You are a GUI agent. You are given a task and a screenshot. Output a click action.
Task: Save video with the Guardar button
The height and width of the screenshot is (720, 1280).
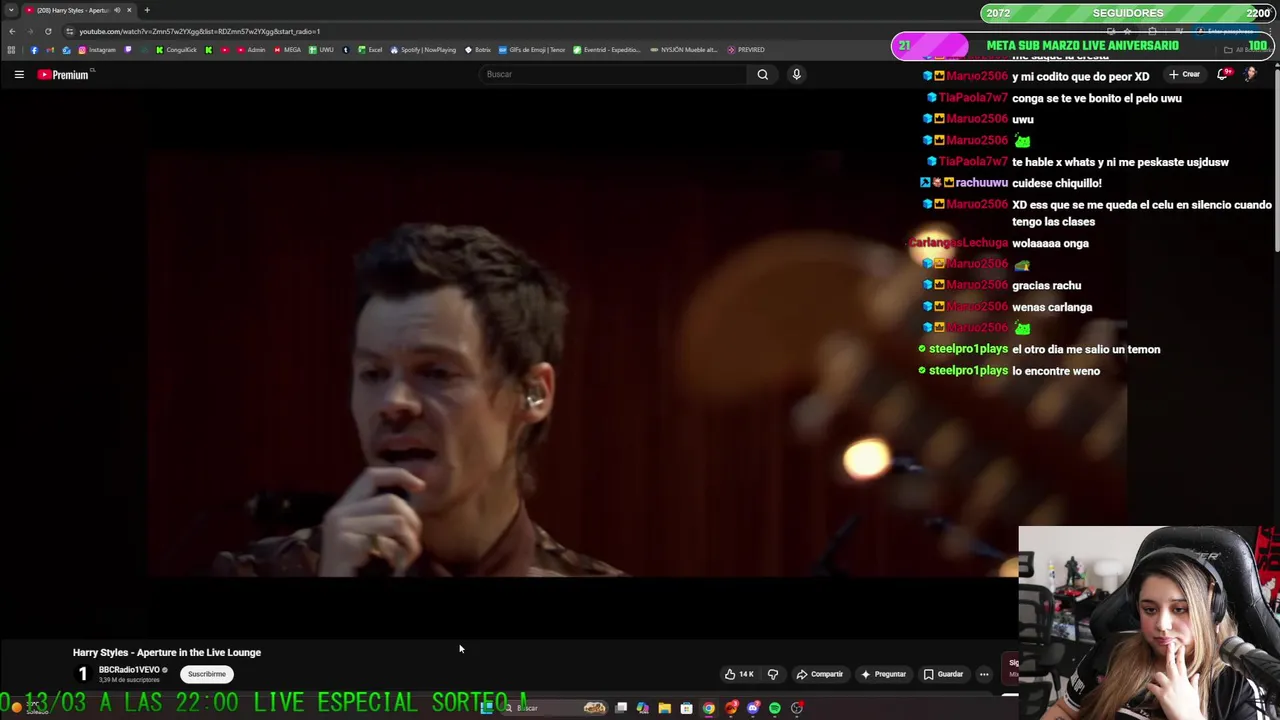[x=943, y=674]
